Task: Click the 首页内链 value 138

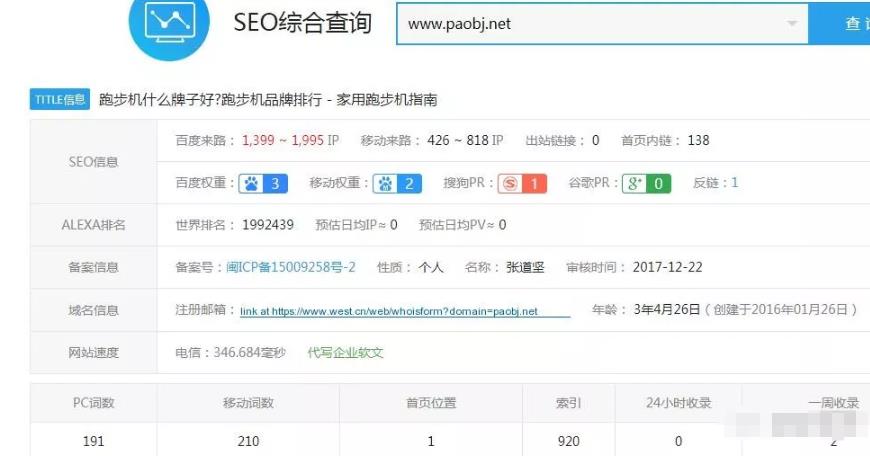Action: (698, 140)
